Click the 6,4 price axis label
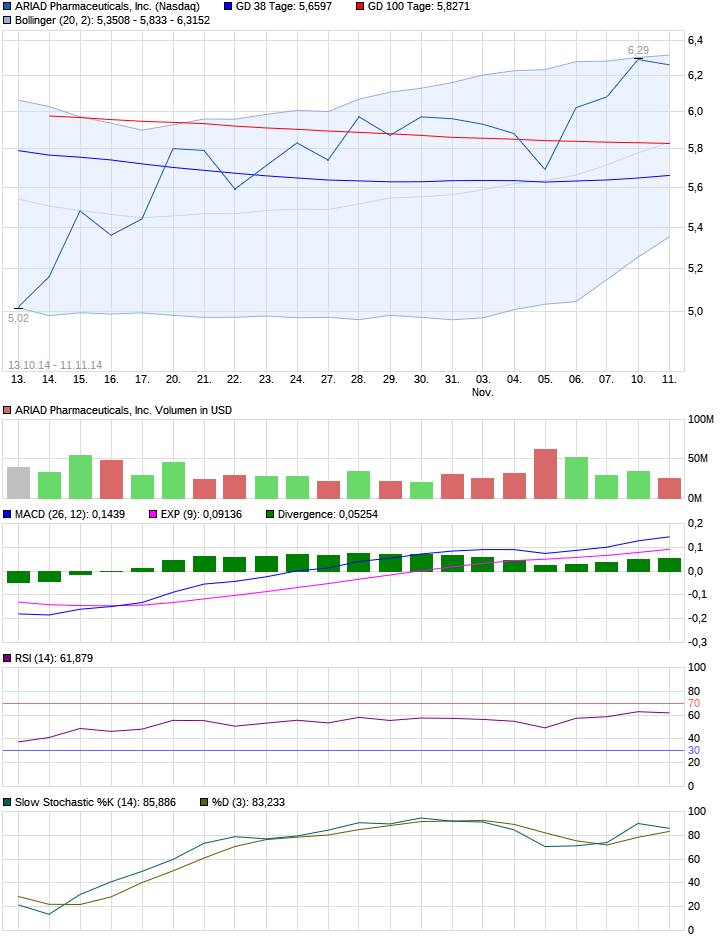This screenshot has width=726, height=940. (x=695, y=41)
